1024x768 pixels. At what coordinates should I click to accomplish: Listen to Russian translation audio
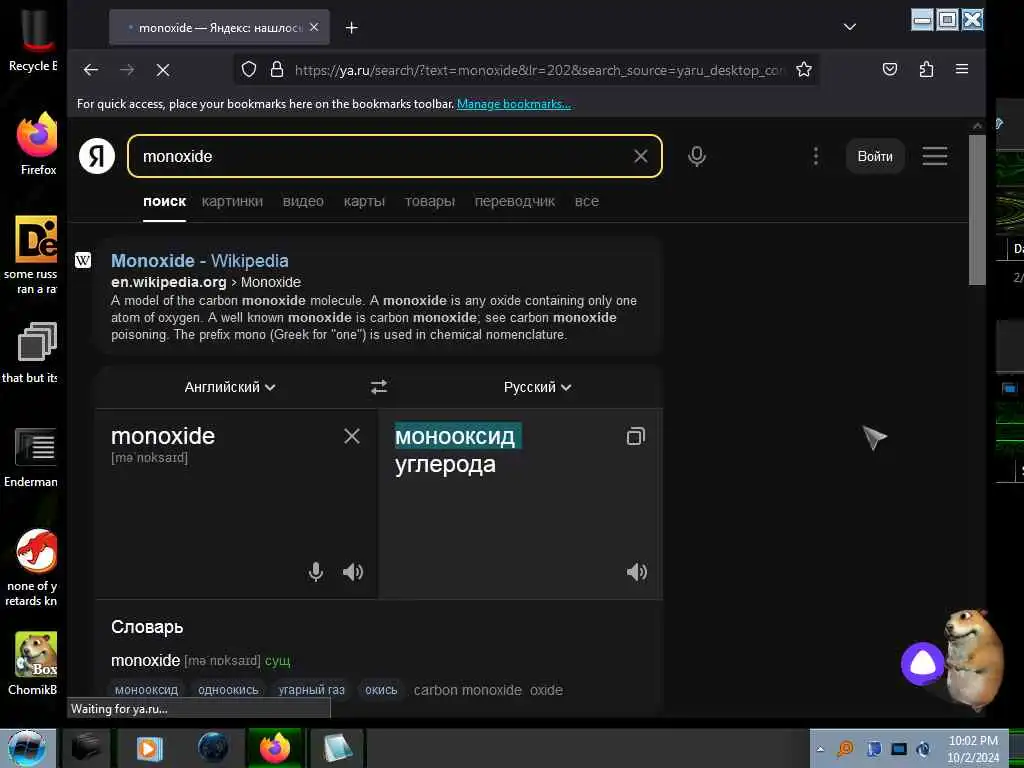637,572
